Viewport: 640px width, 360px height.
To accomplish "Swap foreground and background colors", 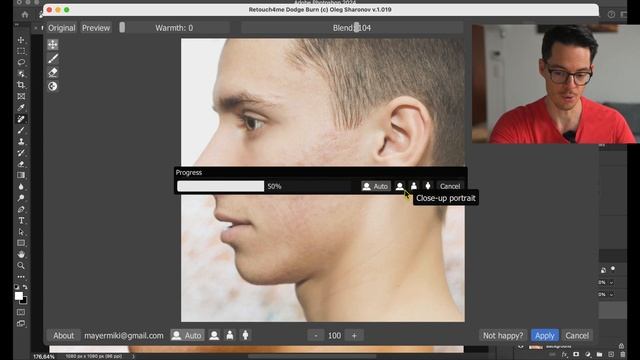I will click(x=25, y=287).
